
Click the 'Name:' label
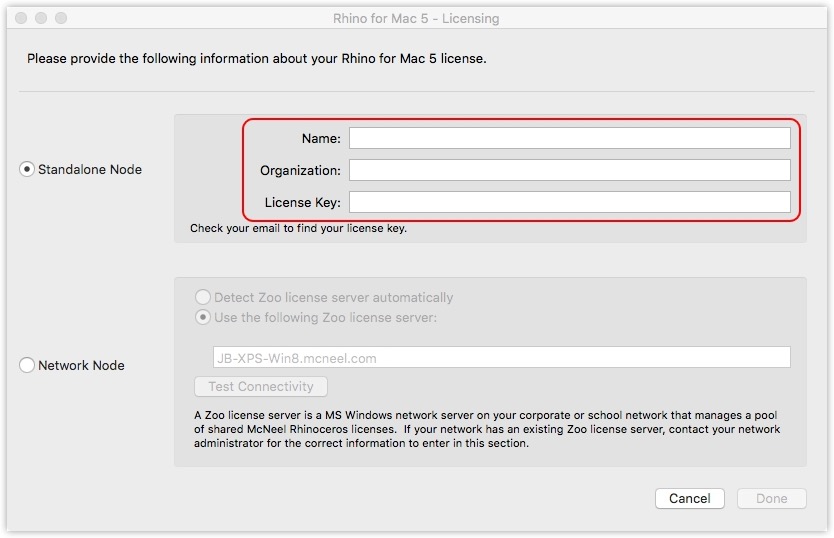pyautogui.click(x=321, y=138)
